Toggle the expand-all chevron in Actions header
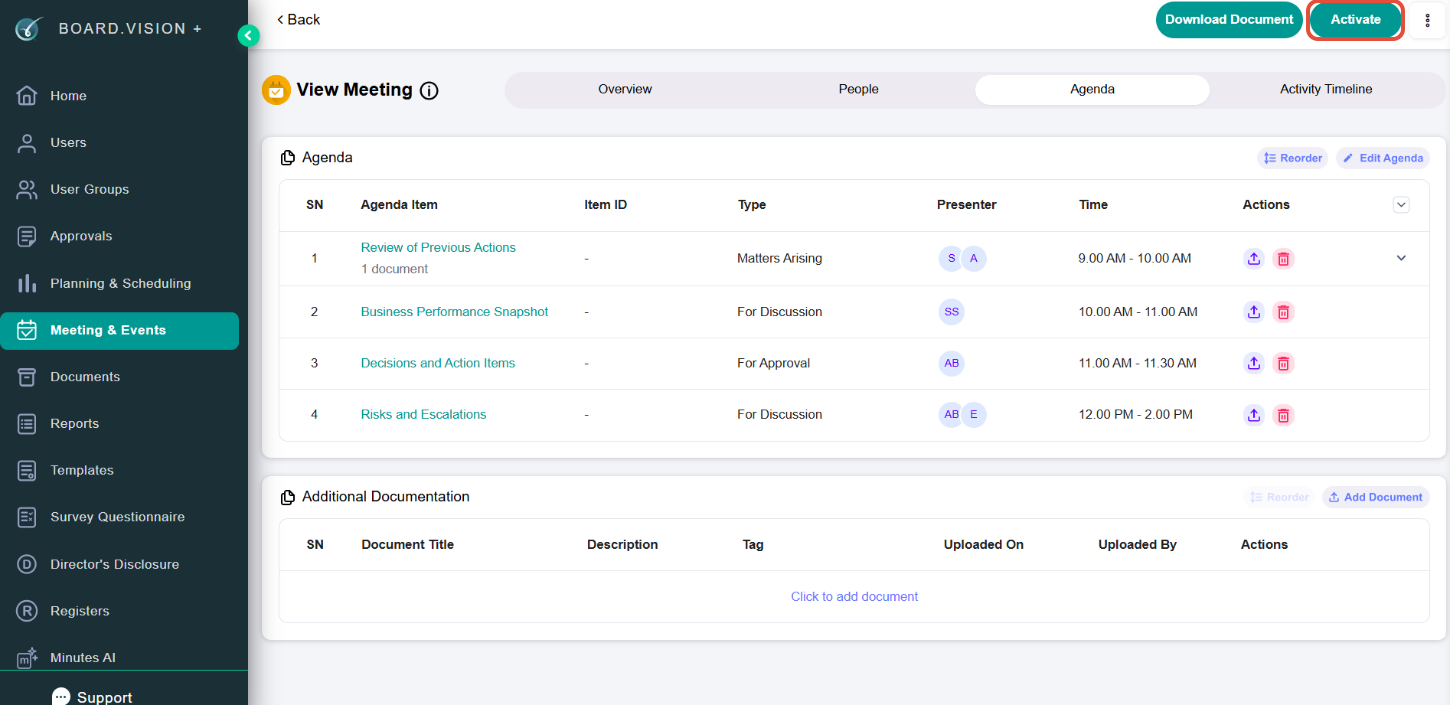The height and width of the screenshot is (705, 1450). 1401,205
